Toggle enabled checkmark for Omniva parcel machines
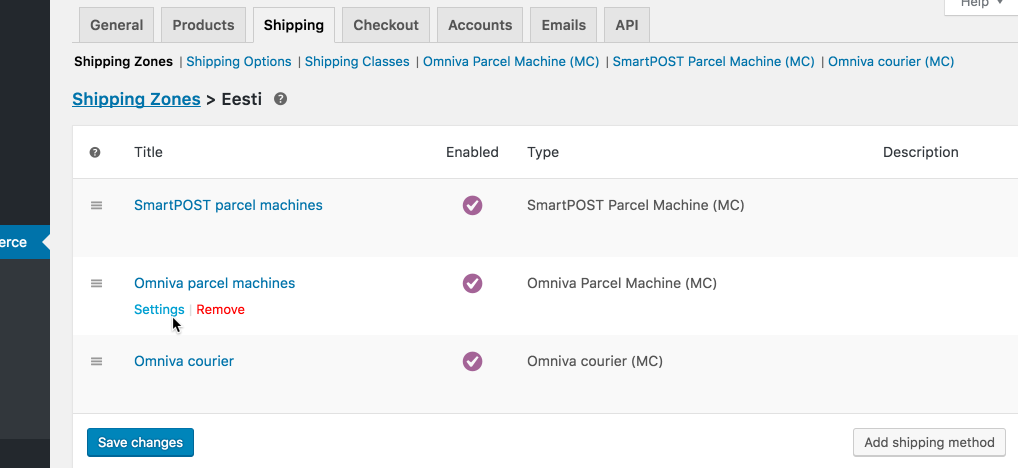 473,283
